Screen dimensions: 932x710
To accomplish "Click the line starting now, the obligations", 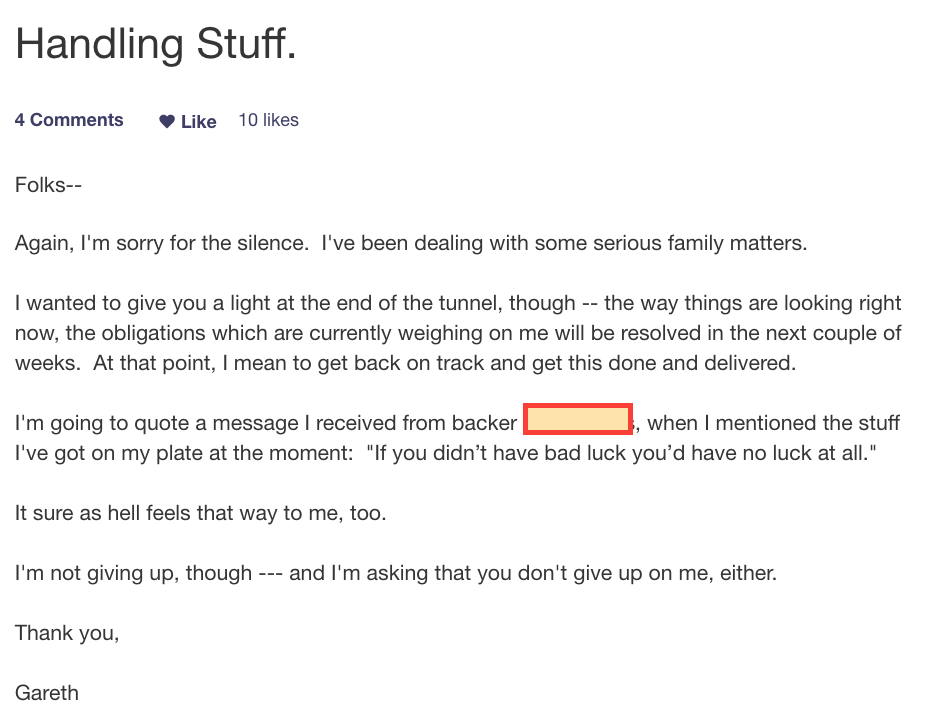I will tap(458, 333).
